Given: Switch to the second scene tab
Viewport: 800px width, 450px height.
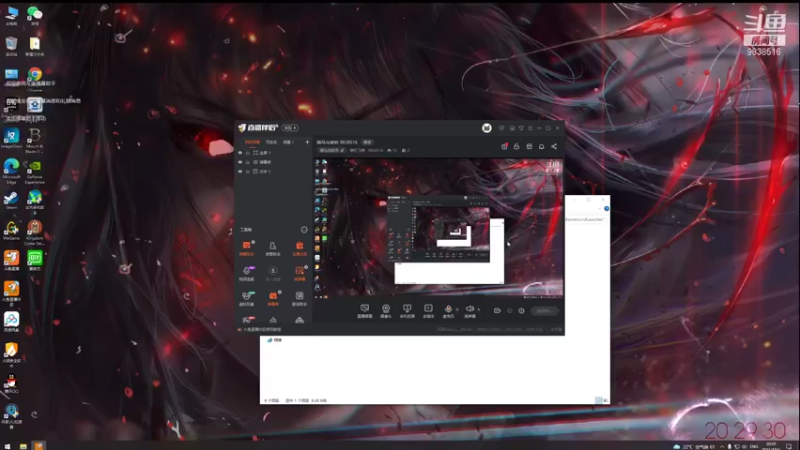Looking at the screenshot, I should coord(271,142).
